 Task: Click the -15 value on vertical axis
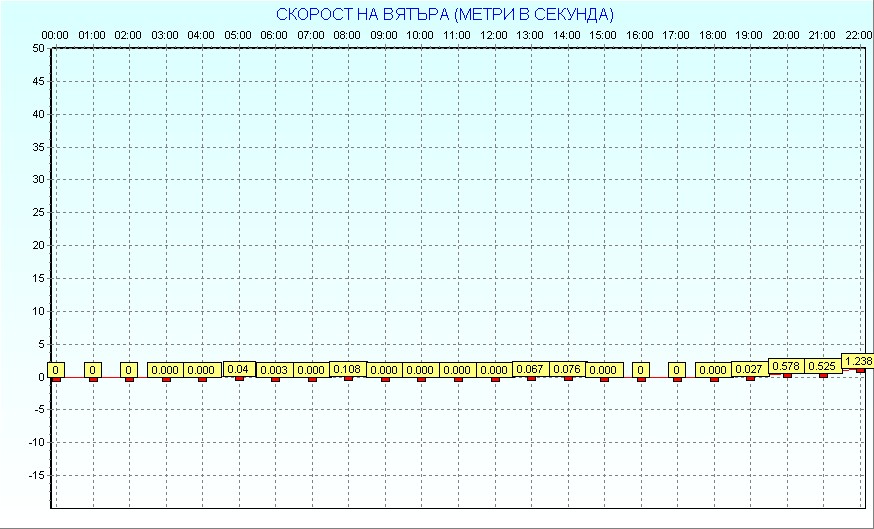[36, 475]
